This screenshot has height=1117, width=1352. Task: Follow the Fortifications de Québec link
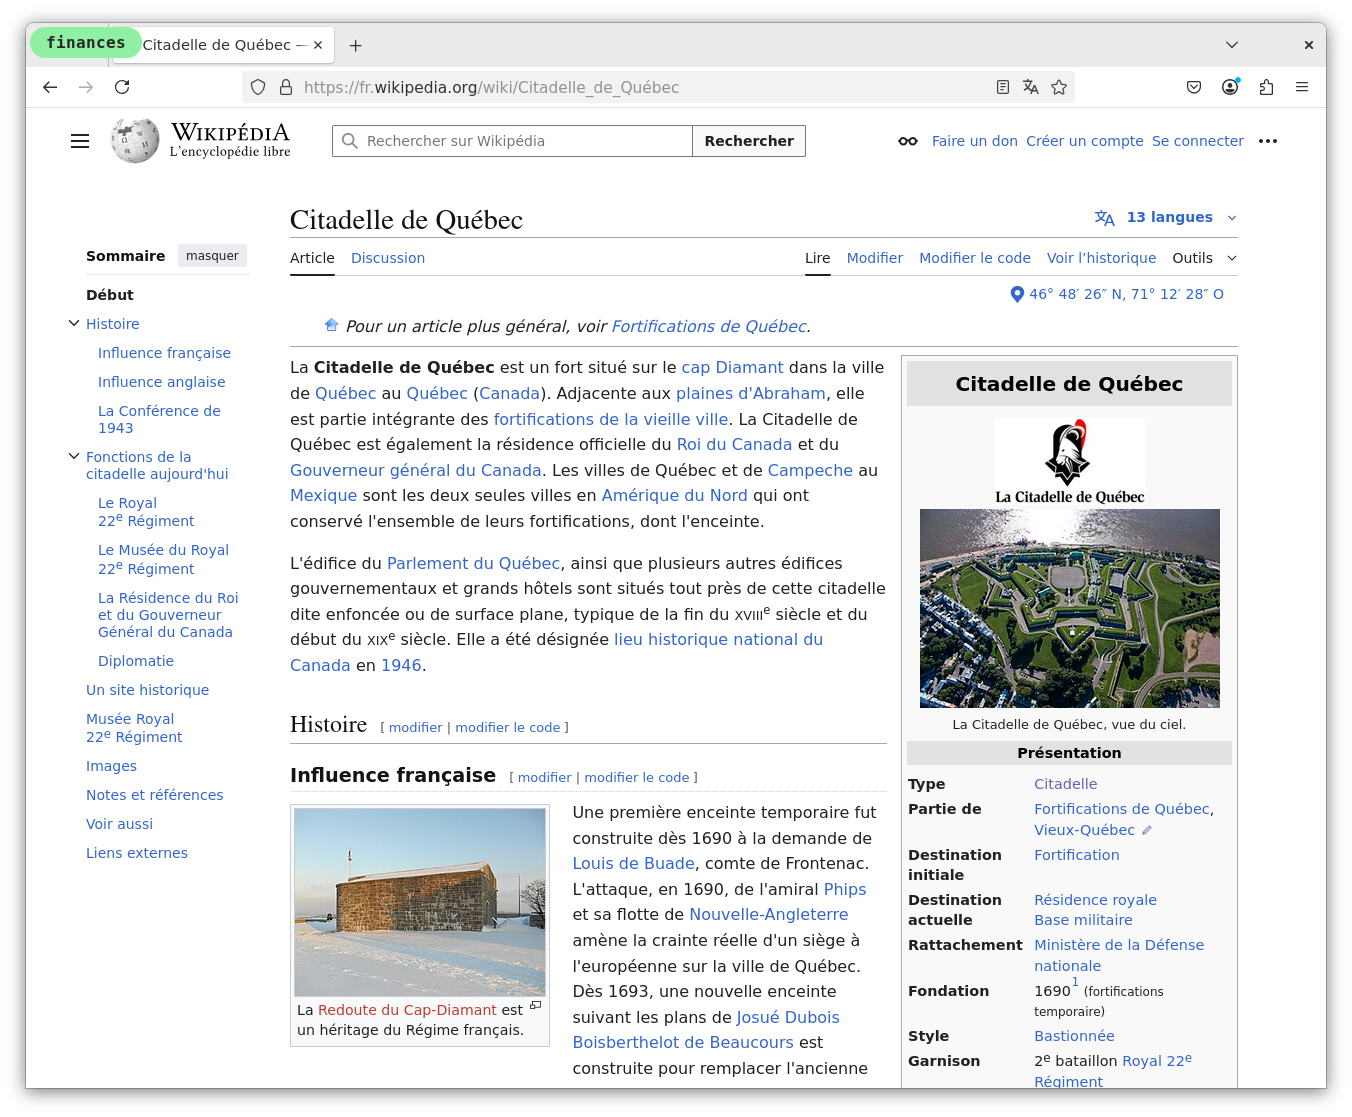(x=708, y=326)
